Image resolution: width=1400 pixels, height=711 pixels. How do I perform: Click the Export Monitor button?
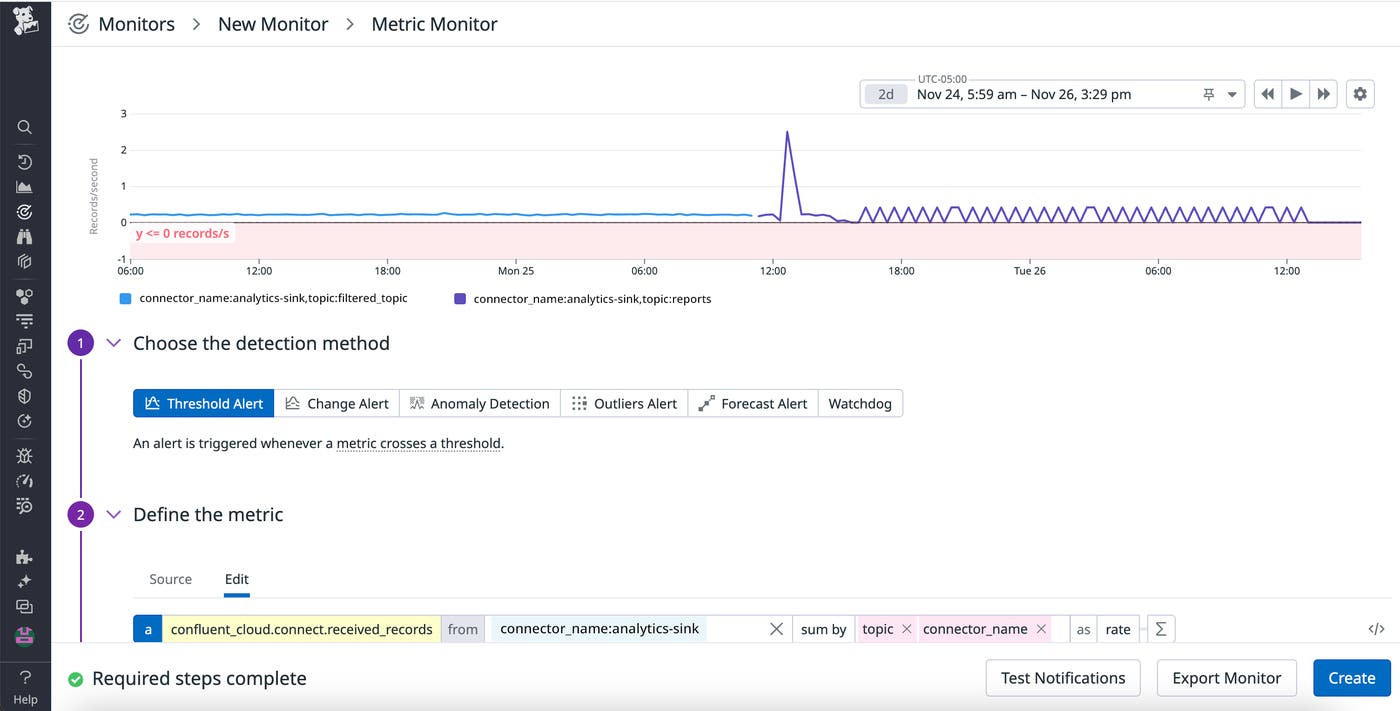1226,678
